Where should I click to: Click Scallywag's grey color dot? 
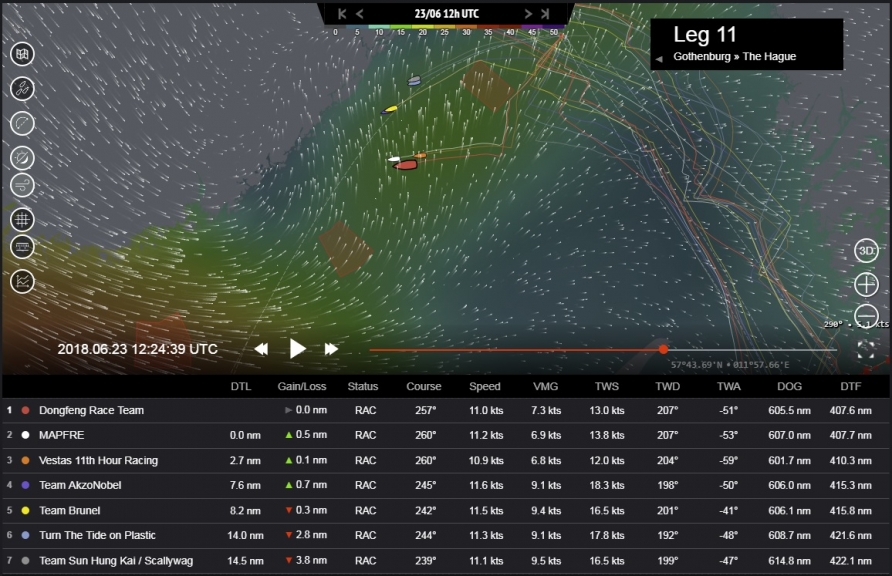click(25, 560)
